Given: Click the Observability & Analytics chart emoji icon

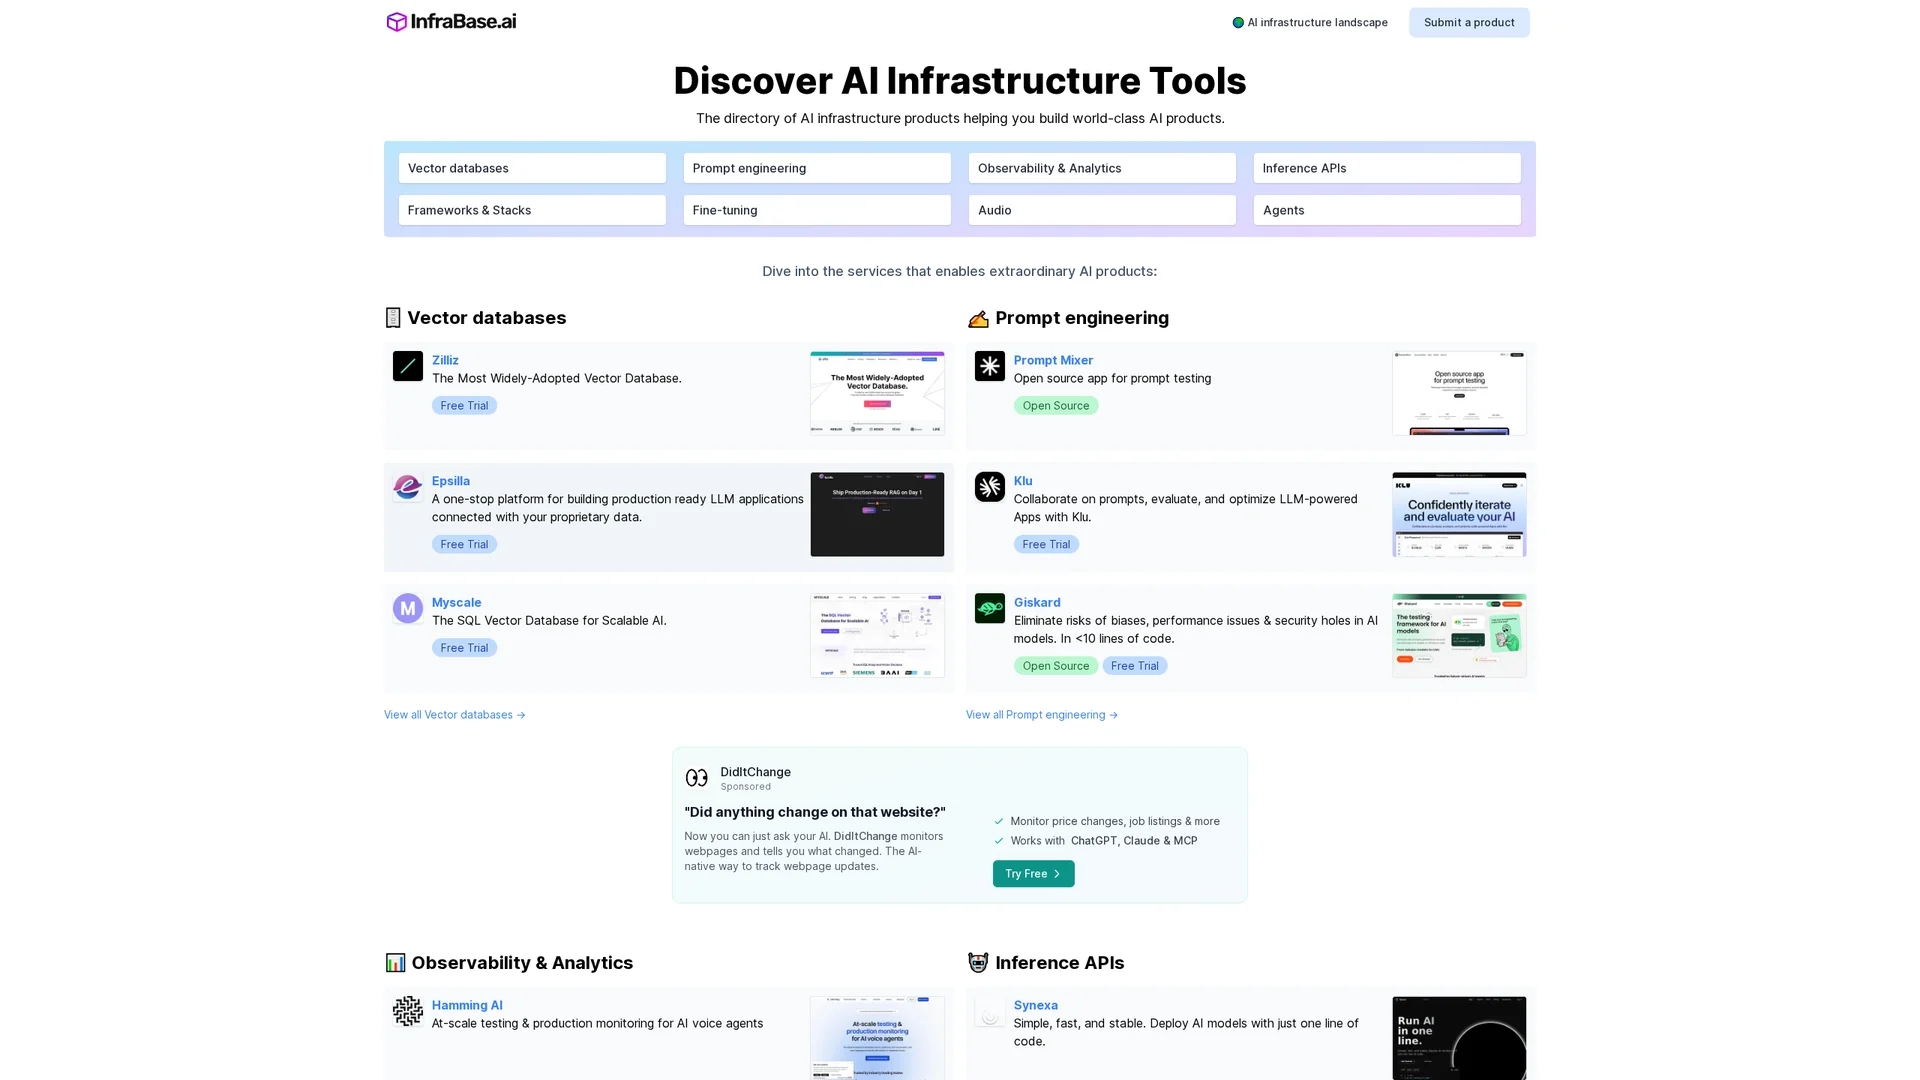Looking at the screenshot, I should [x=396, y=963].
